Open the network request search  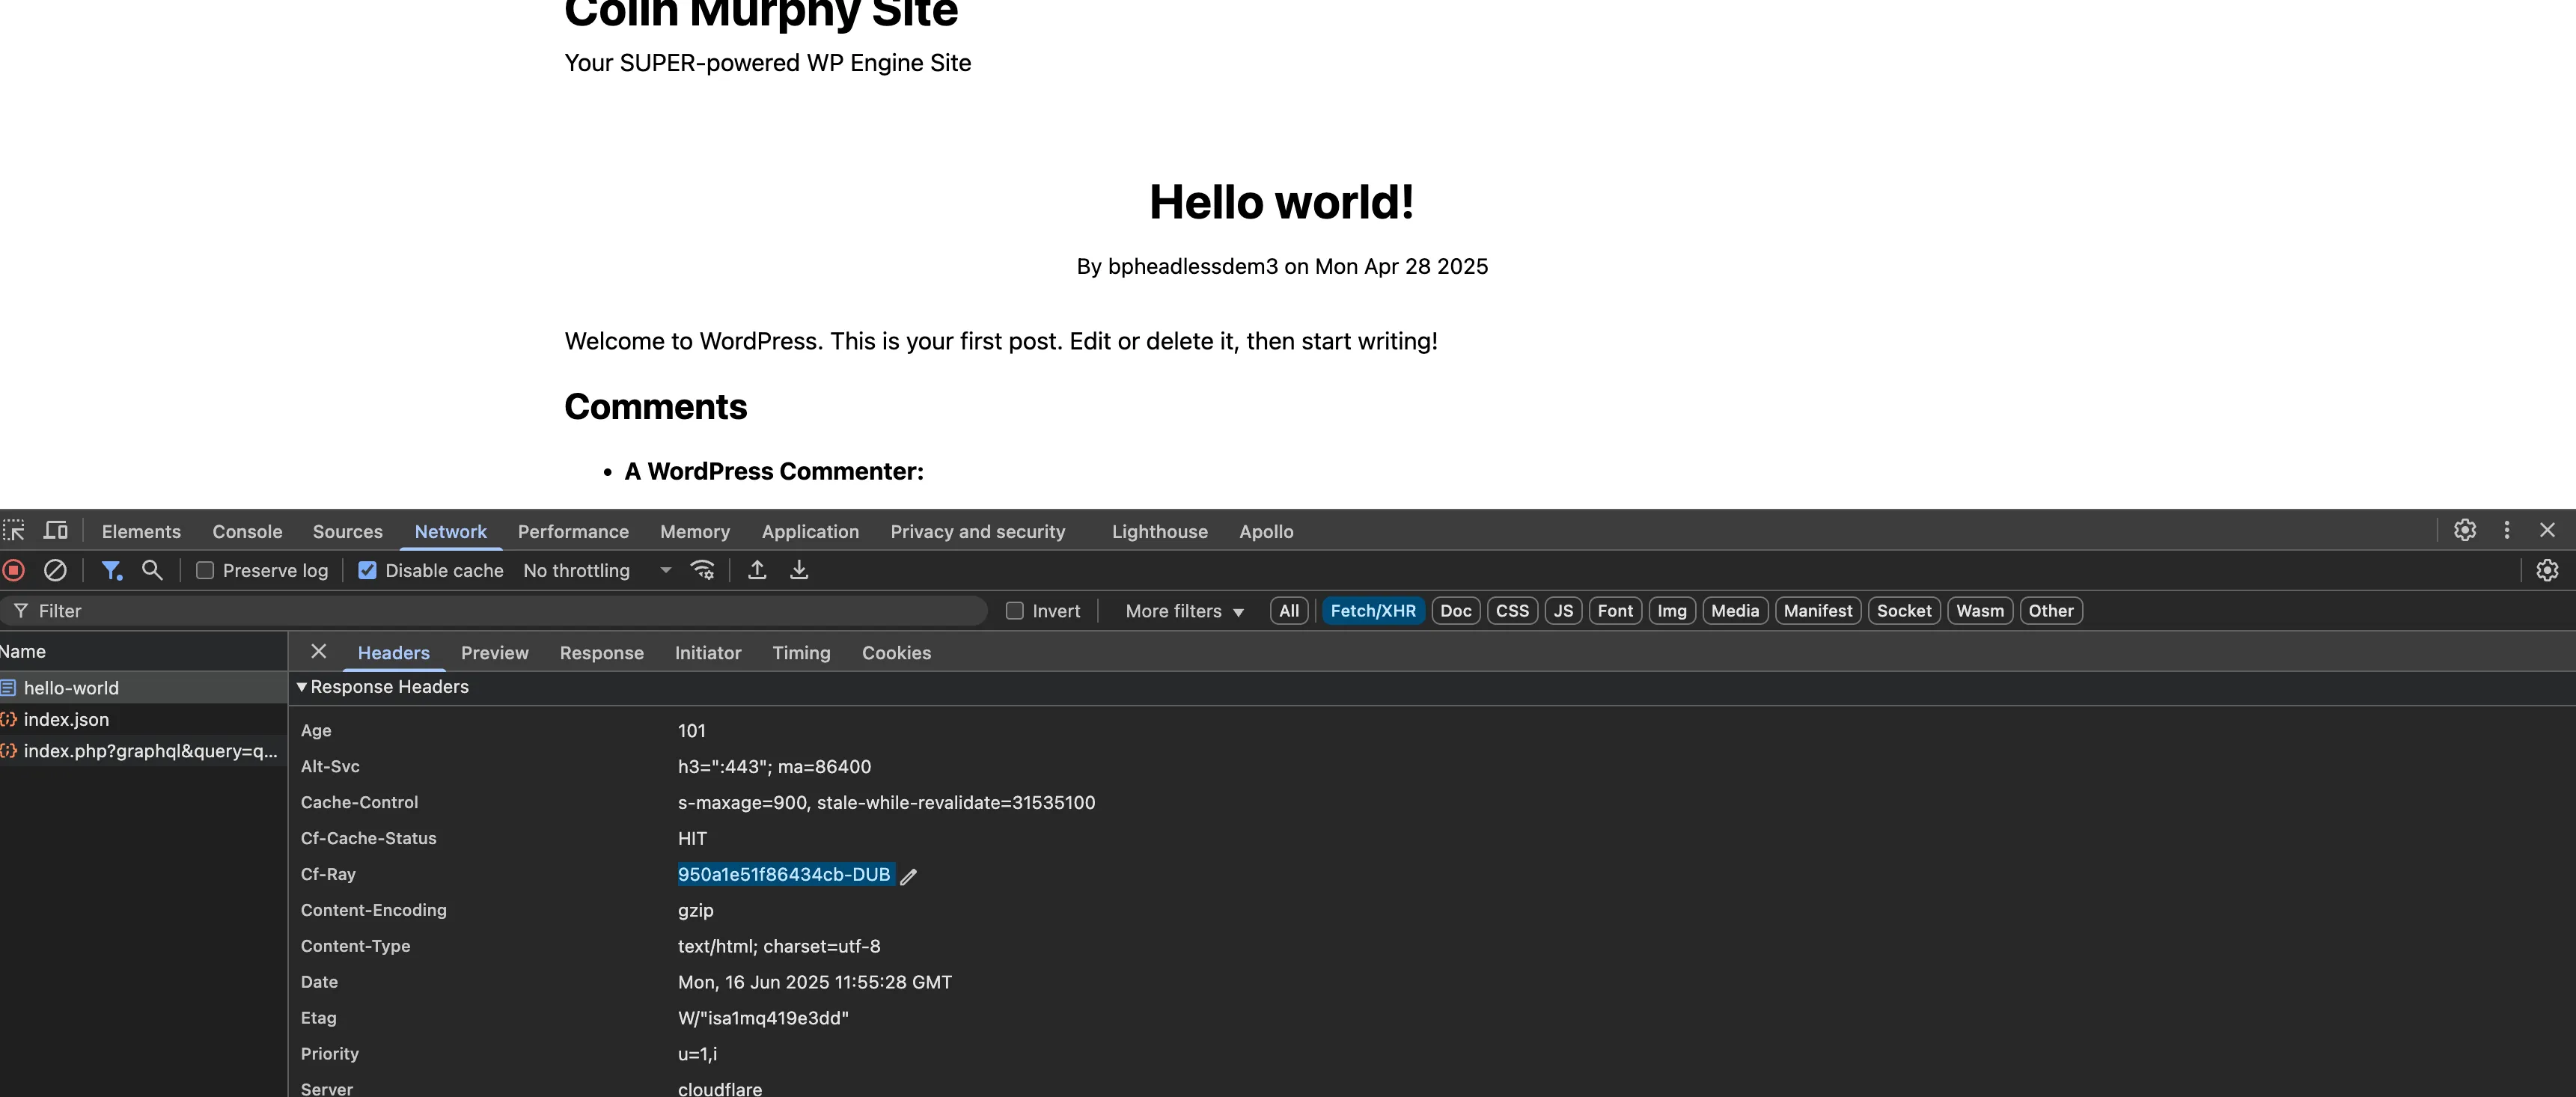click(152, 570)
